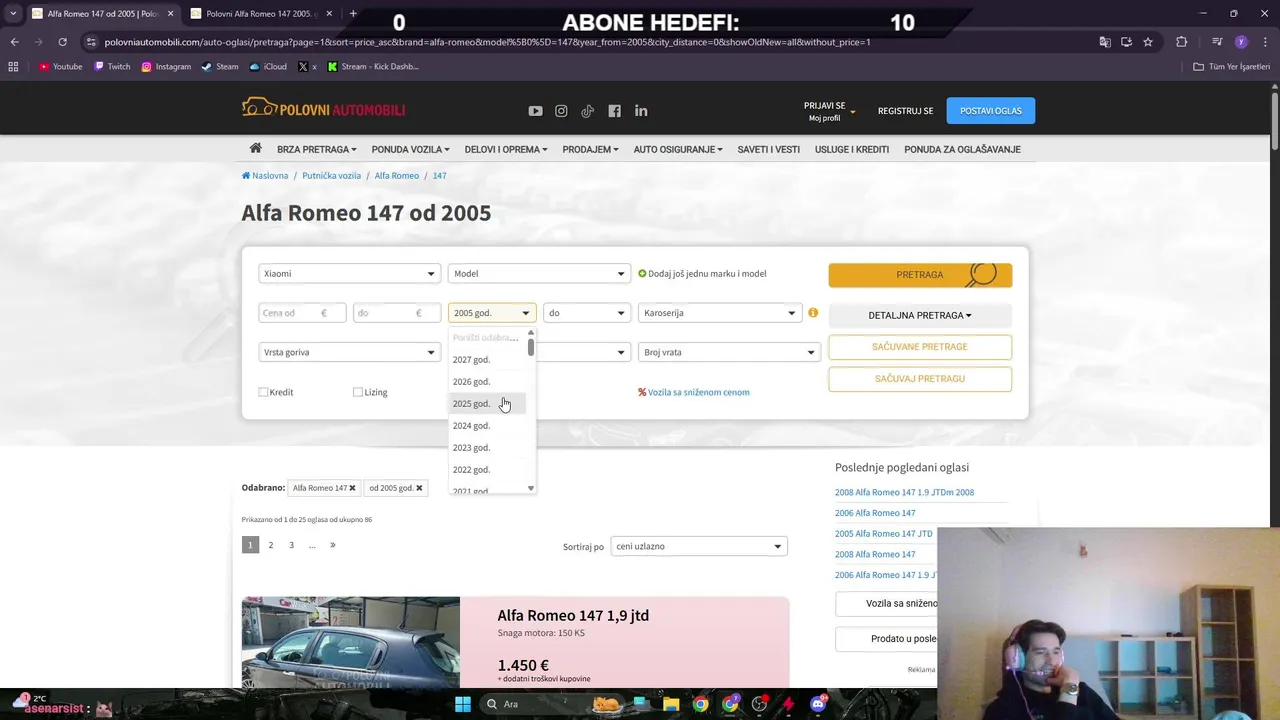Select 2022 god. from the year list
Viewport: 1280px width, 720px height.
(x=487, y=470)
